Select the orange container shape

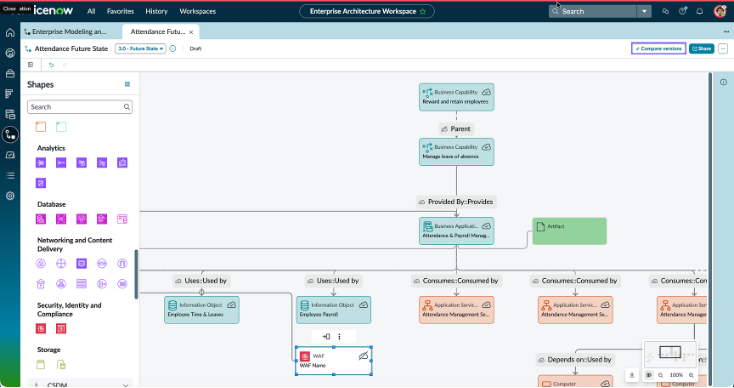[x=41, y=126]
